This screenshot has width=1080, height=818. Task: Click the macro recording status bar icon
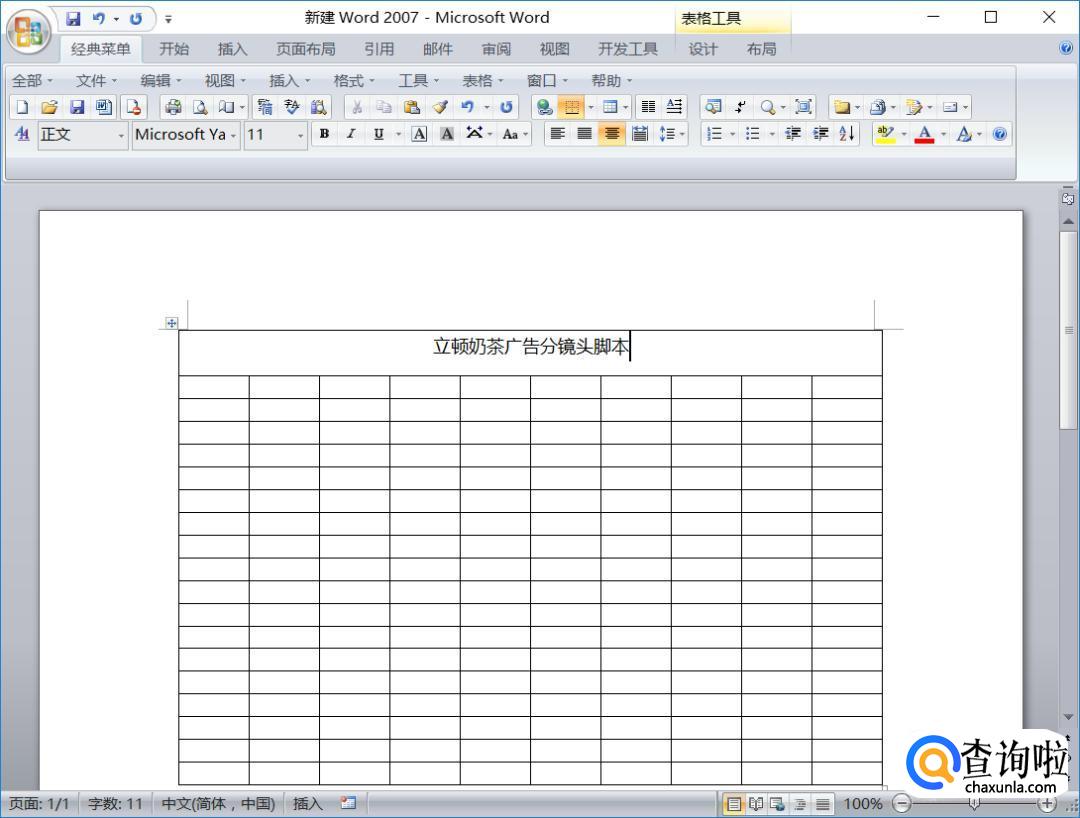point(349,803)
